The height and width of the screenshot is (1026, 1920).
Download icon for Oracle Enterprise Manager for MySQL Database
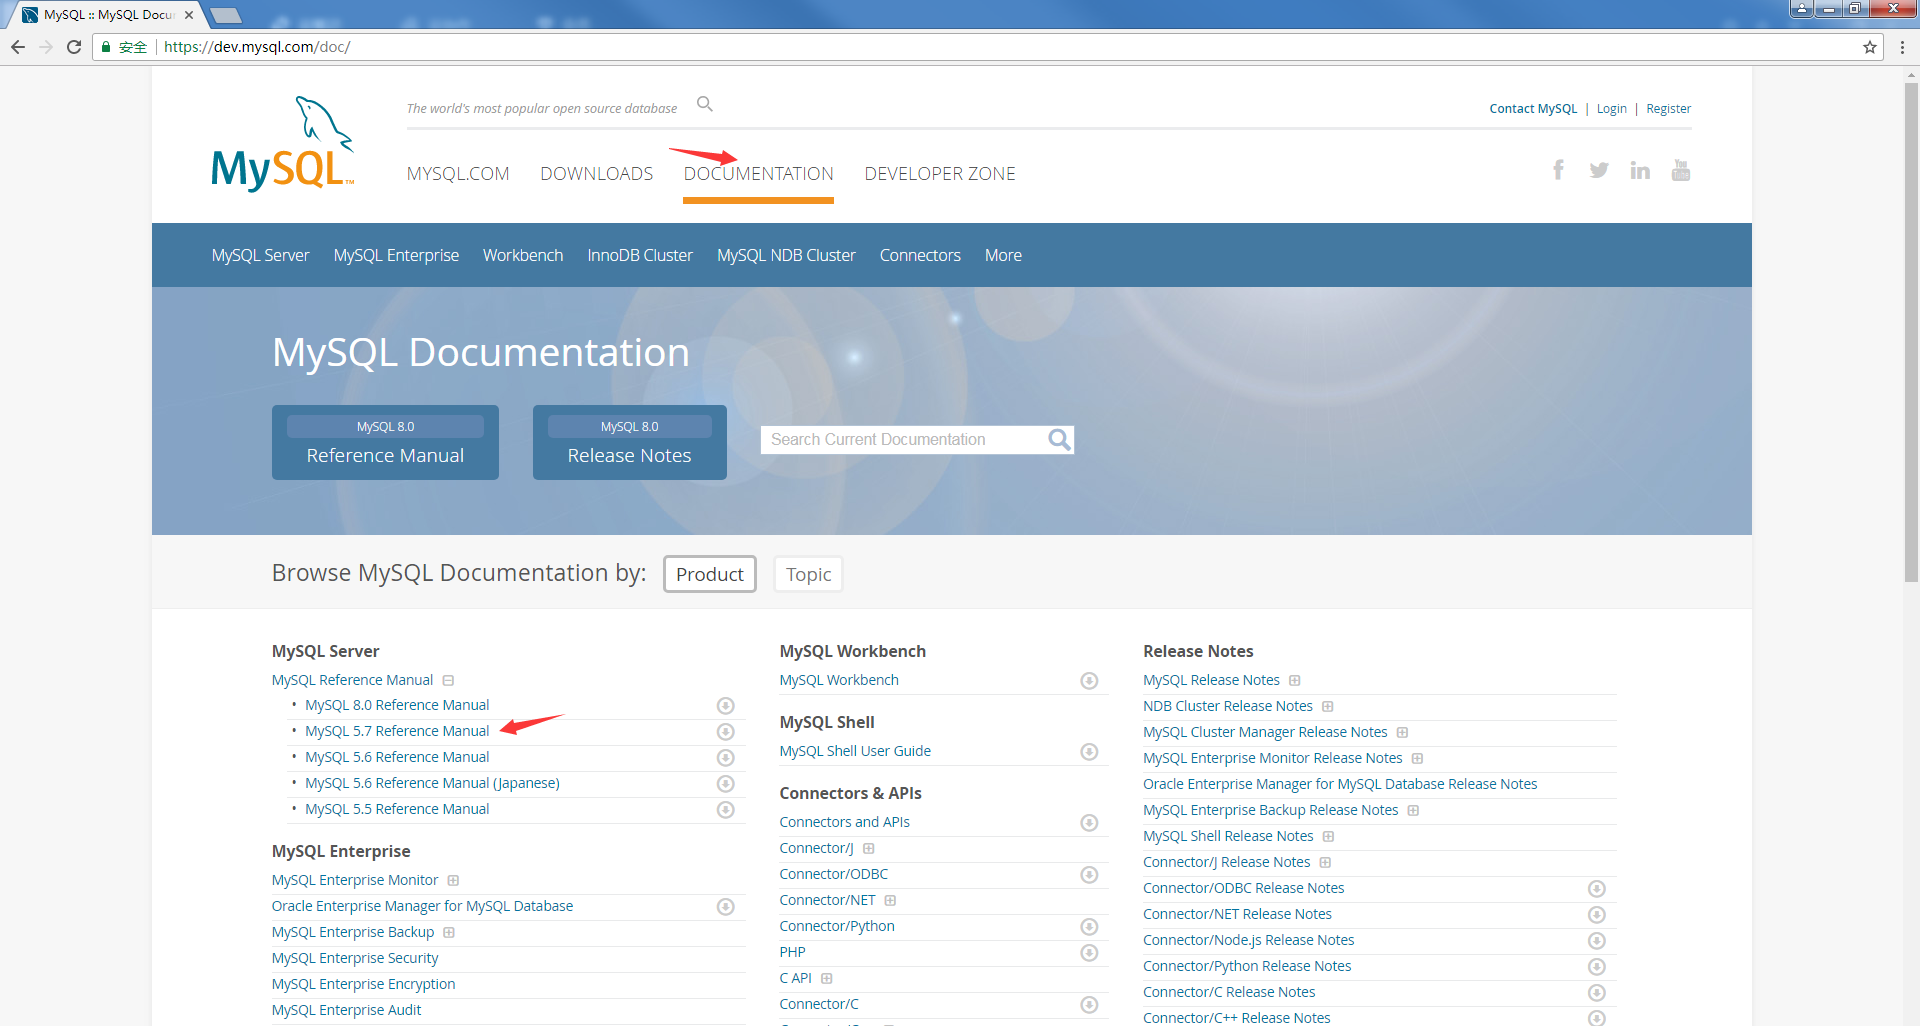coord(726,907)
